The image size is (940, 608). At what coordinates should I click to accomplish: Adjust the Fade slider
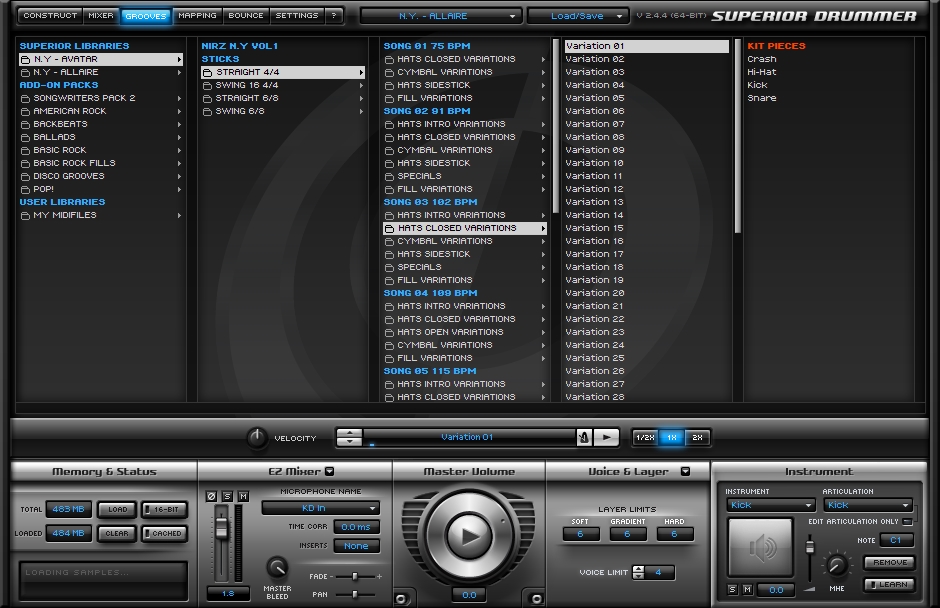pyautogui.click(x=355, y=577)
